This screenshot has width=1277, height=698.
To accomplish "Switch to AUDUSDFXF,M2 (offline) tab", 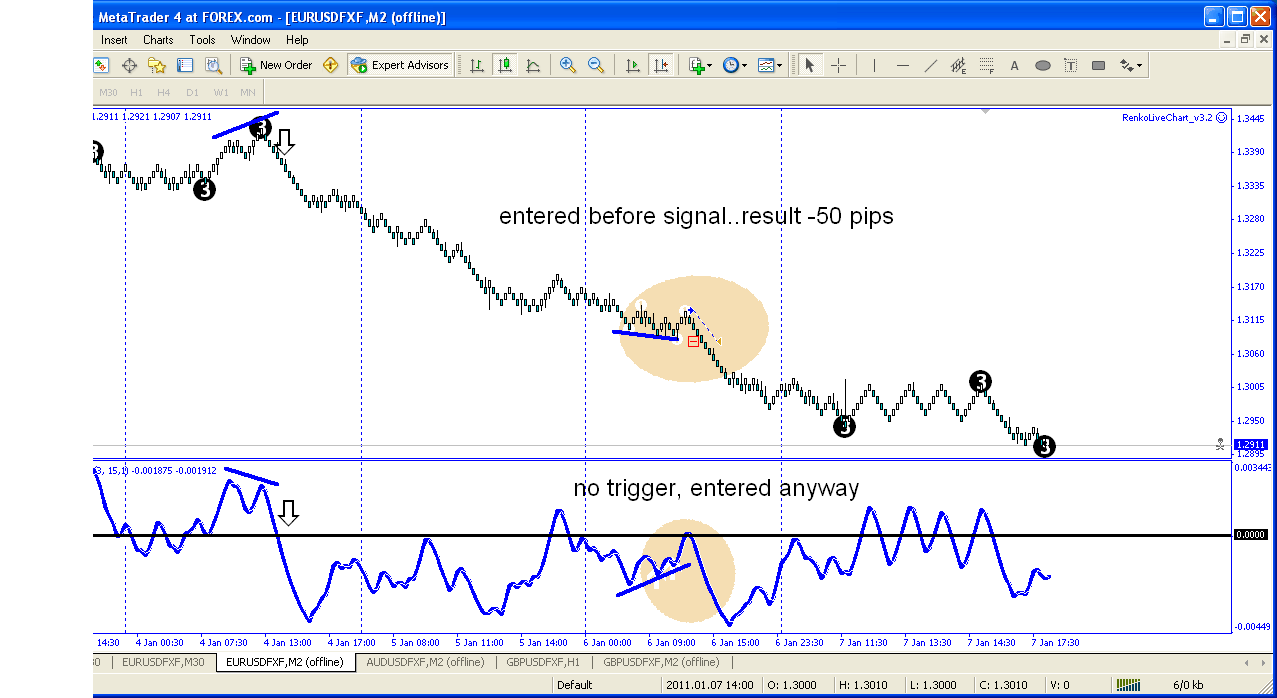I will coord(425,662).
